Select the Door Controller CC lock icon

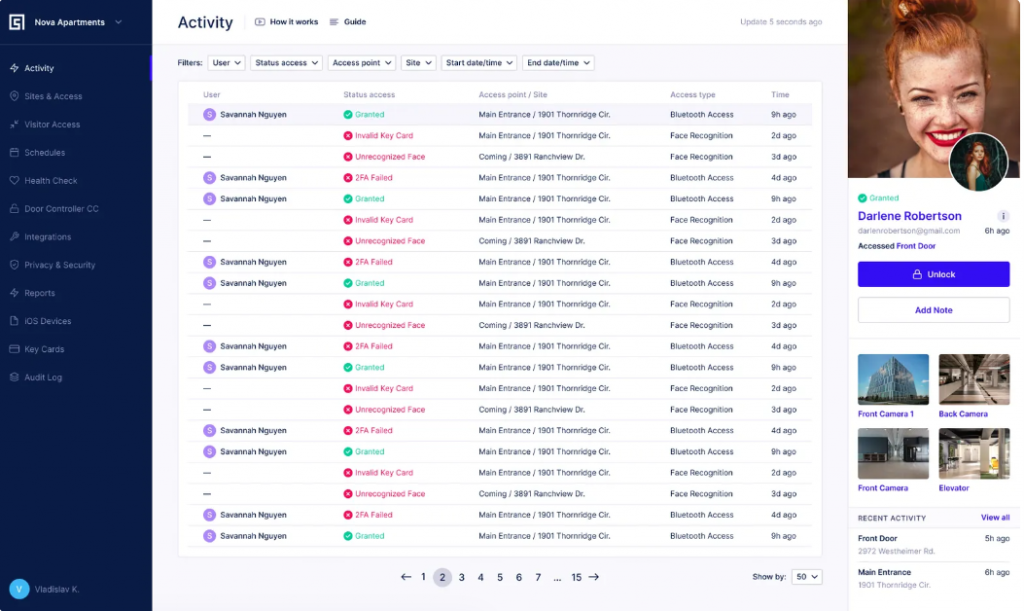(13, 208)
